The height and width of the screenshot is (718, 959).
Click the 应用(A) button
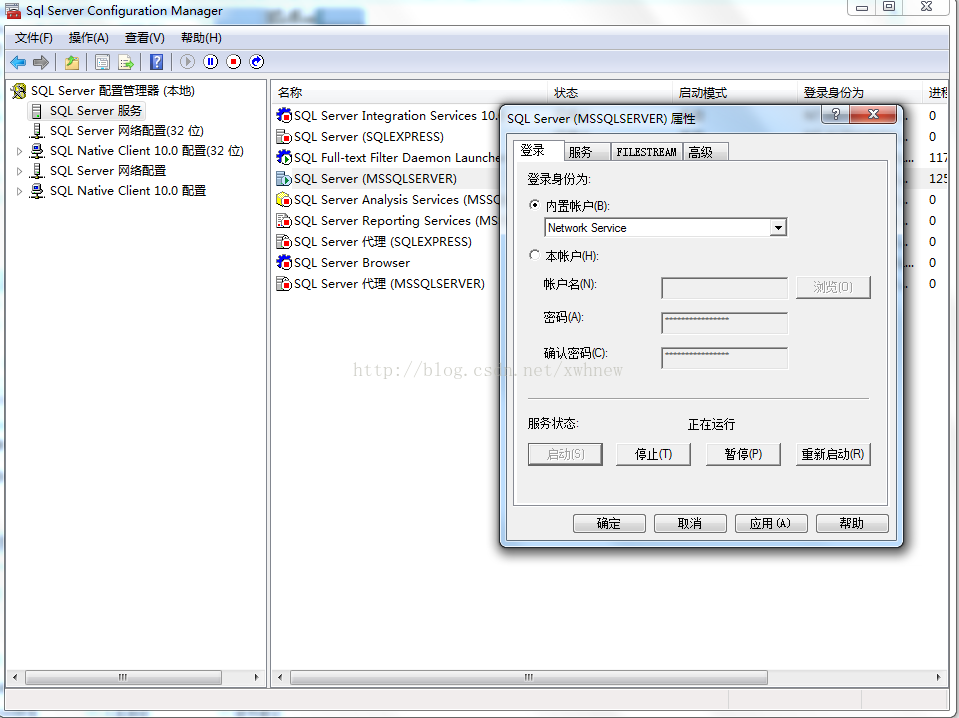(771, 524)
